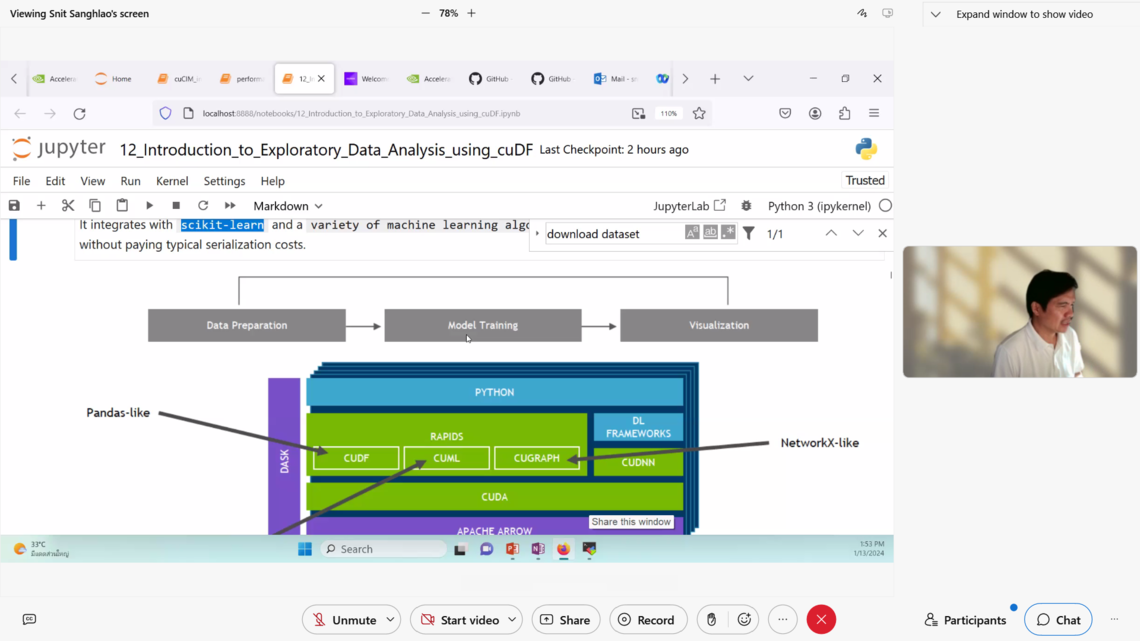Open the Kernel menu

172,181
